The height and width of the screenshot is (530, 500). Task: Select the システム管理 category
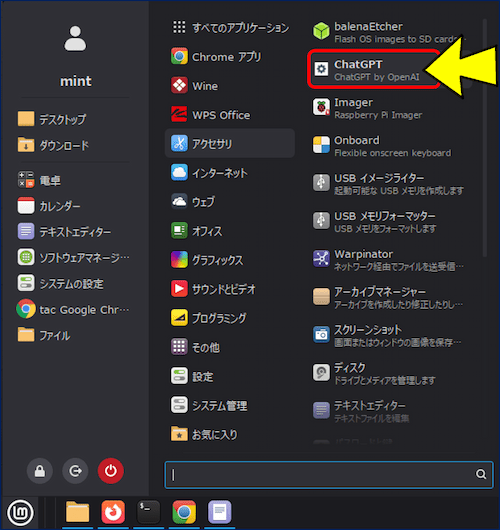(230, 405)
